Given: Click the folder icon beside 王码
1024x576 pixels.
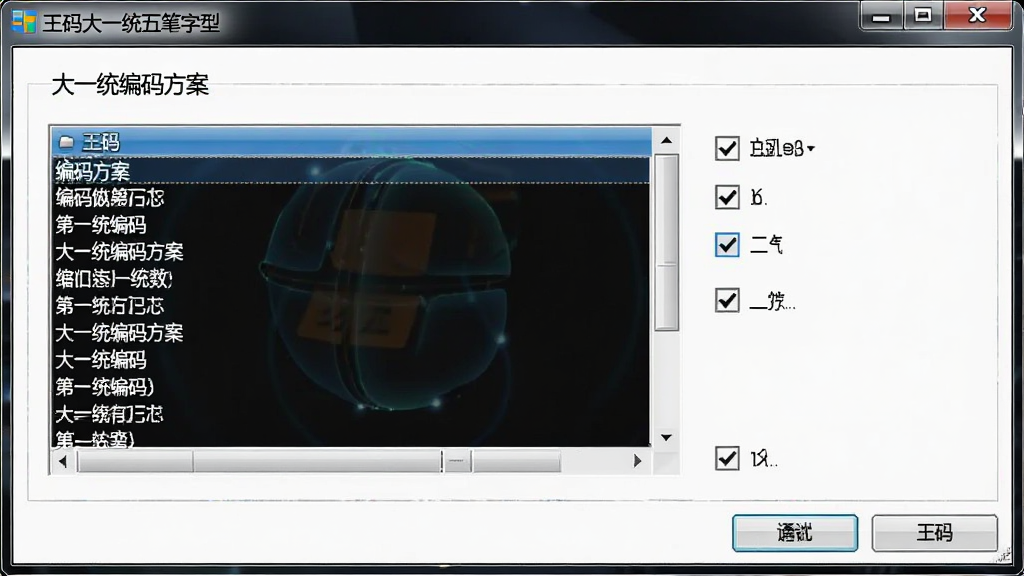Looking at the screenshot, I should pyautogui.click(x=66, y=142).
